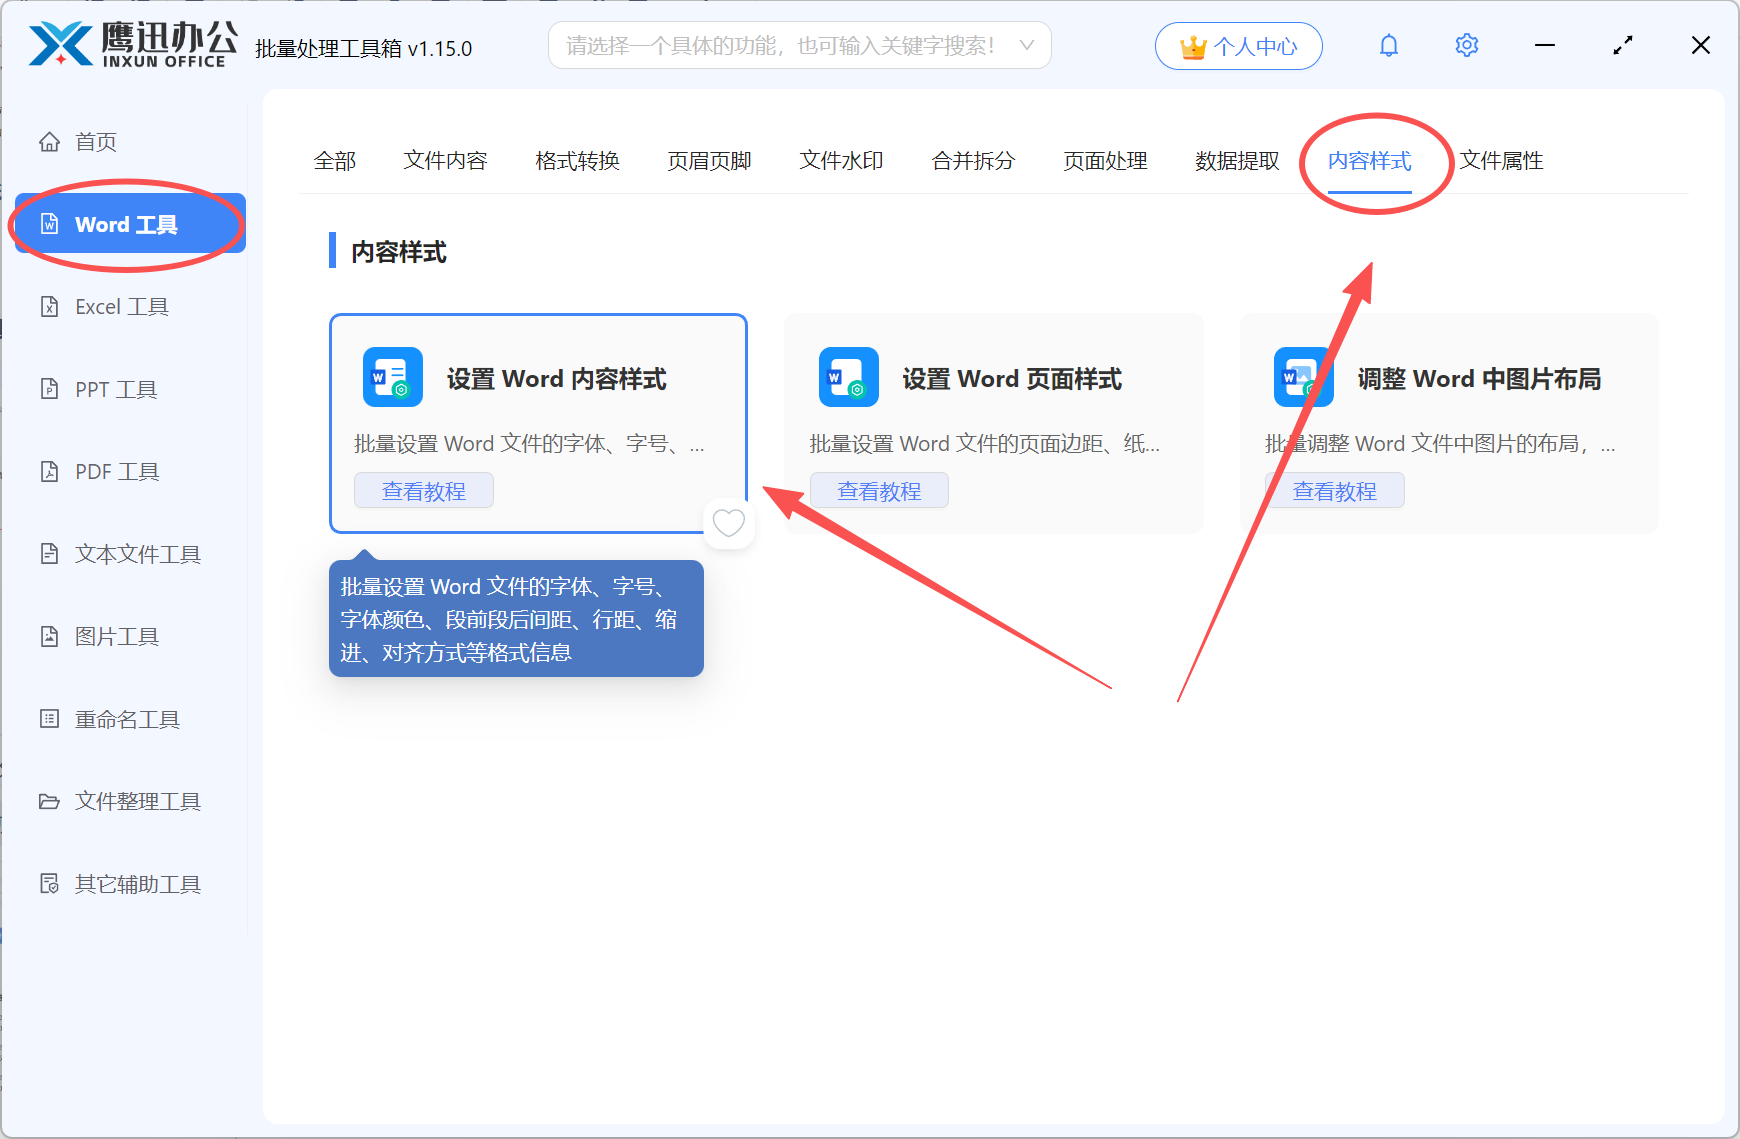1740x1139 pixels.
Task: Click the Inxun Office logo
Action: click(x=132, y=45)
